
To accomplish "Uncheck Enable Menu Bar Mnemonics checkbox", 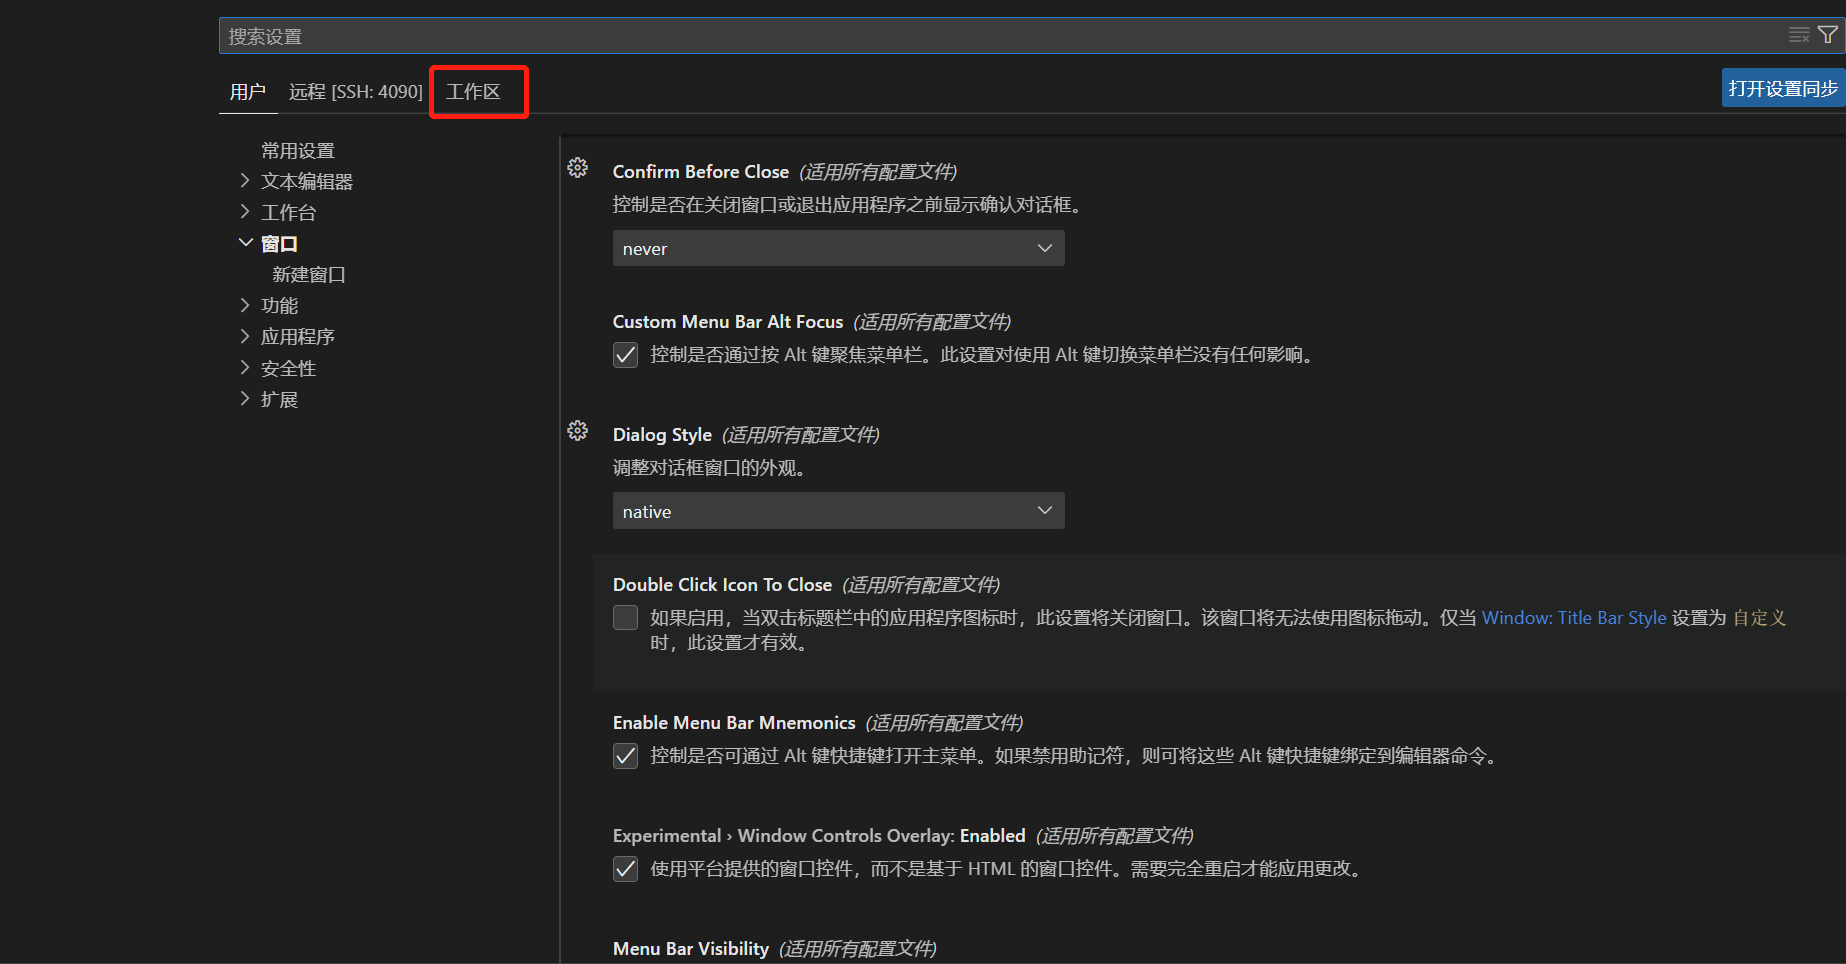I will [x=625, y=756].
